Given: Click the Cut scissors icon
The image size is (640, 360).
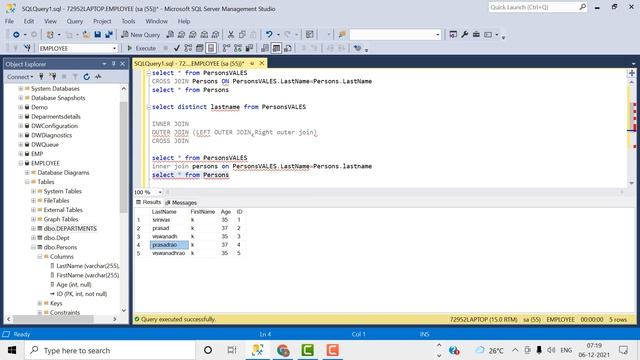Looking at the screenshot, I should coord(231,35).
